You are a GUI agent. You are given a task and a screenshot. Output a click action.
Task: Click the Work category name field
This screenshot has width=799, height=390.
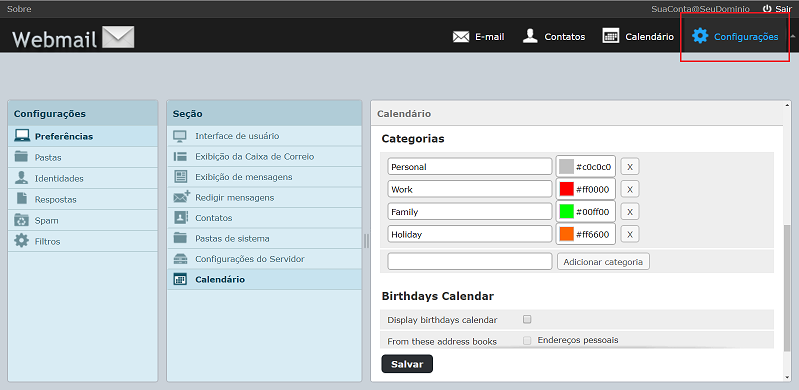[x=470, y=189]
